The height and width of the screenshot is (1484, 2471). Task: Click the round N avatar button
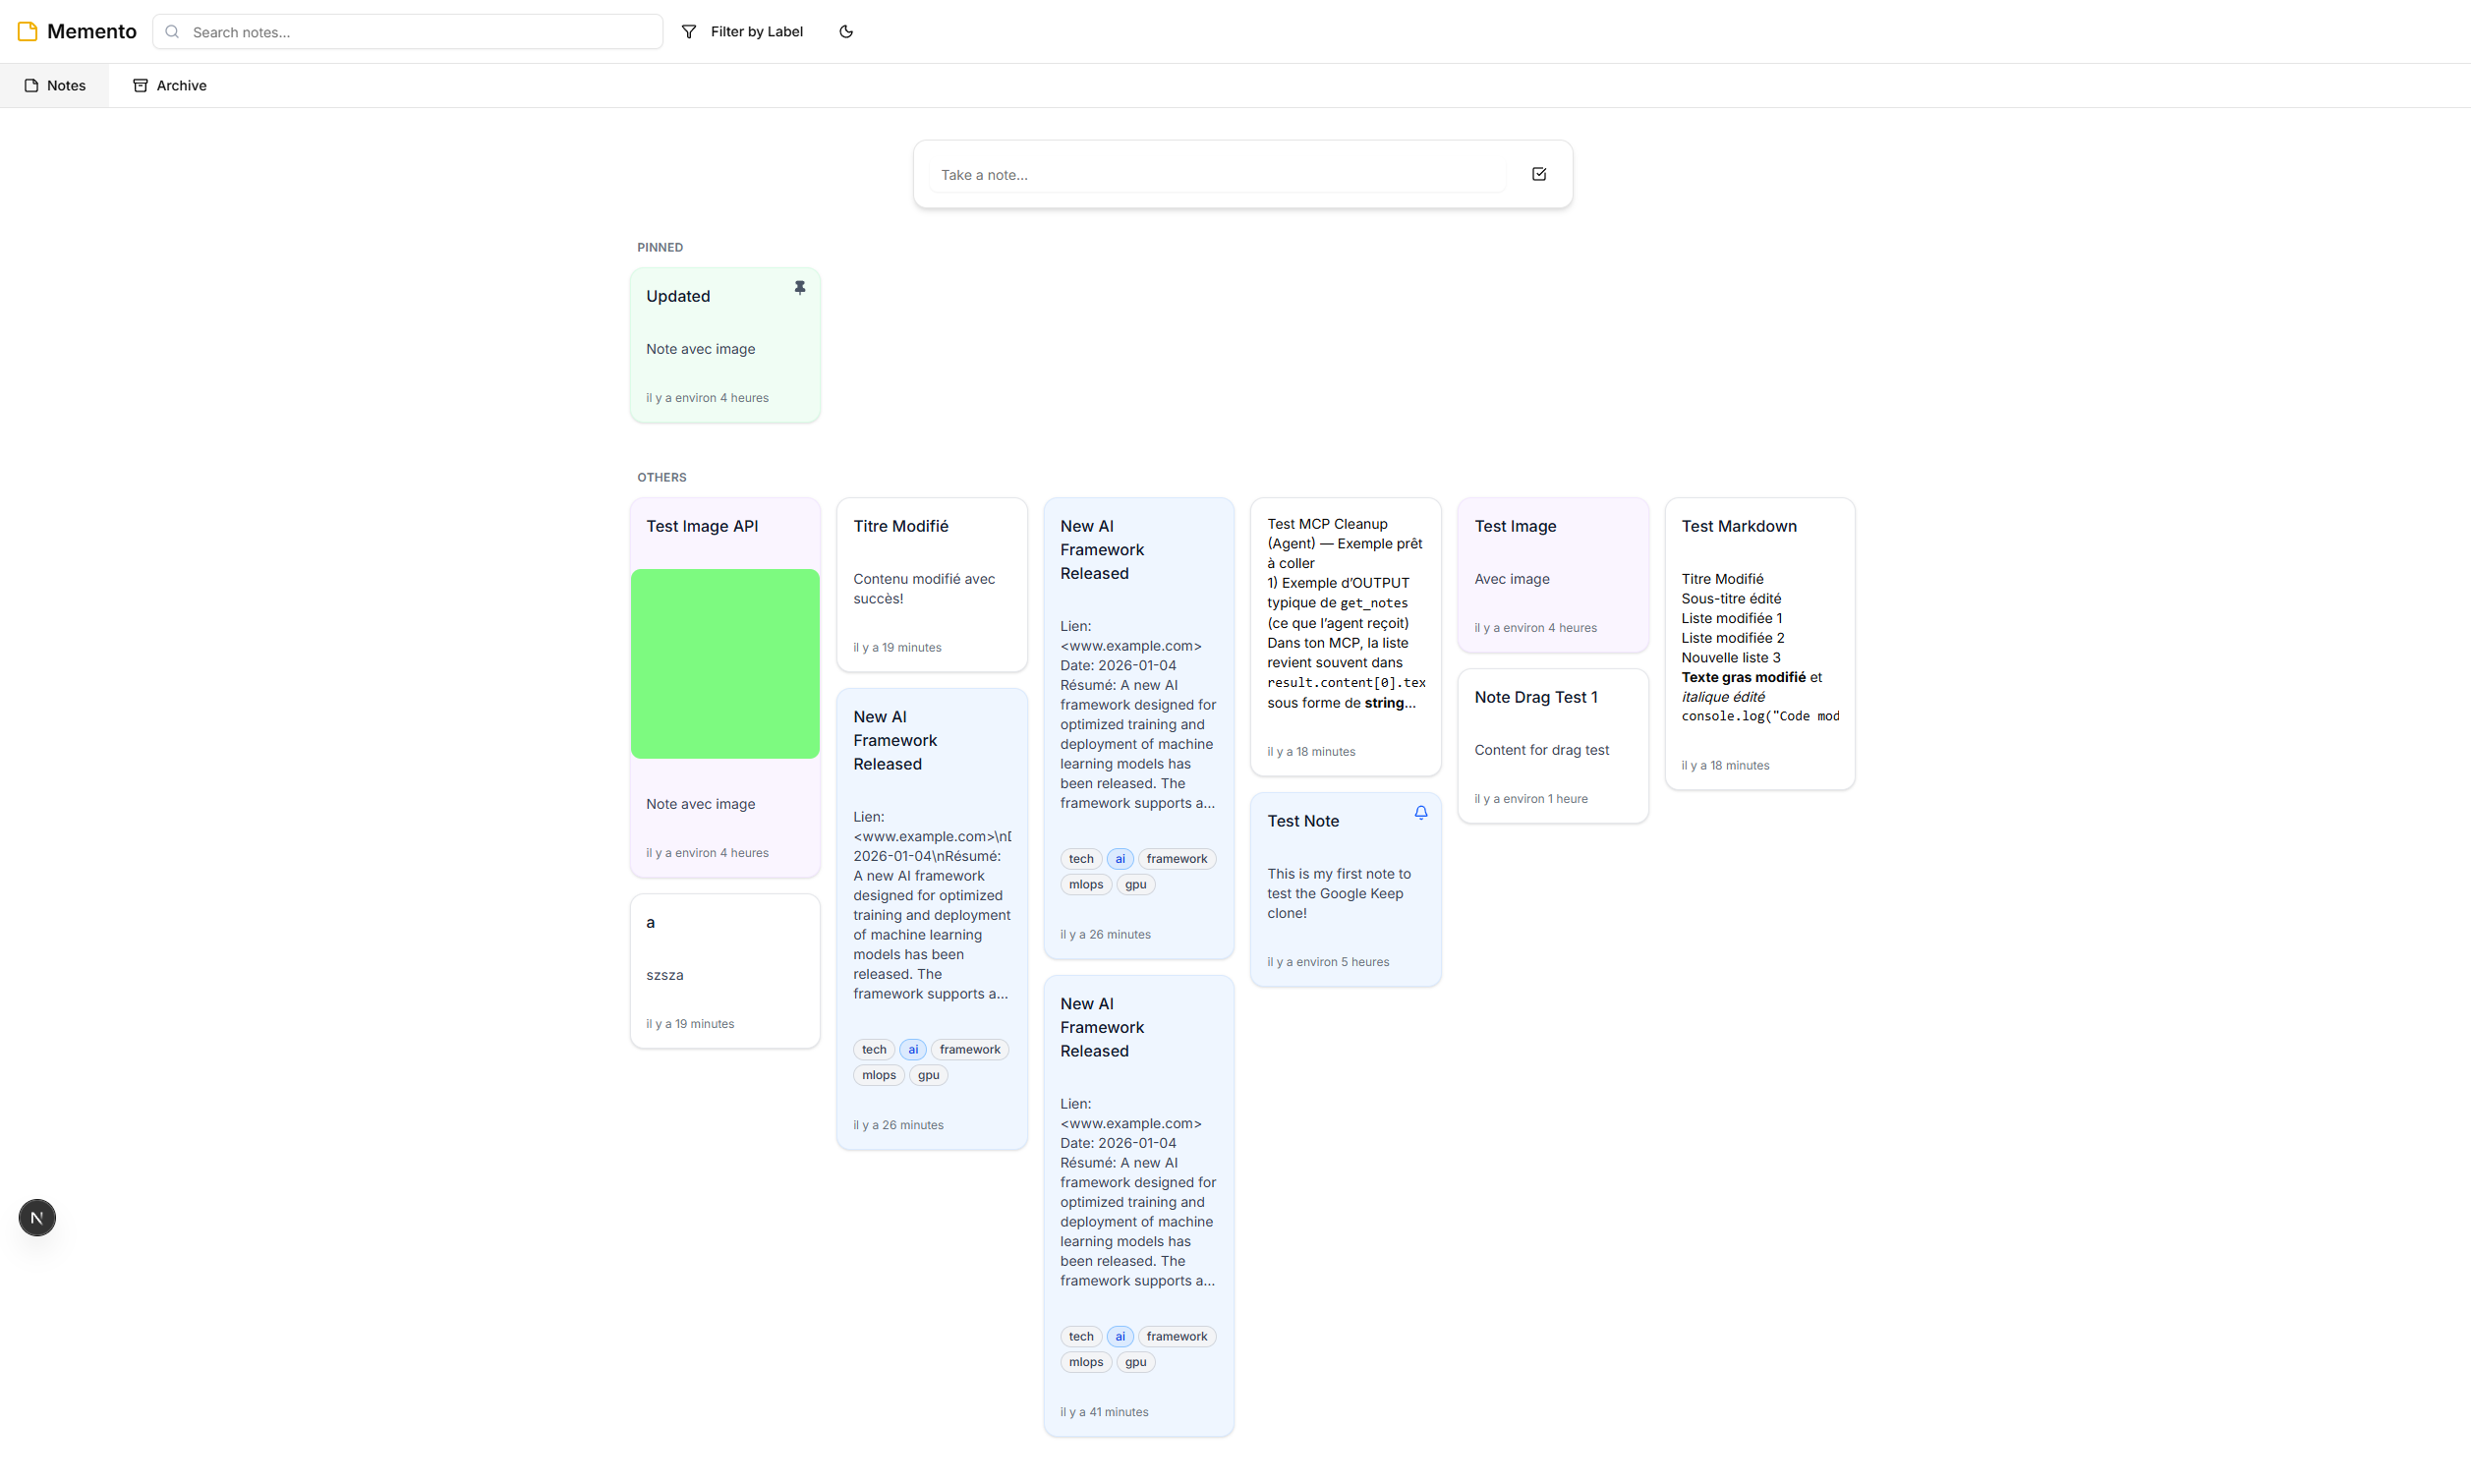point(37,1217)
